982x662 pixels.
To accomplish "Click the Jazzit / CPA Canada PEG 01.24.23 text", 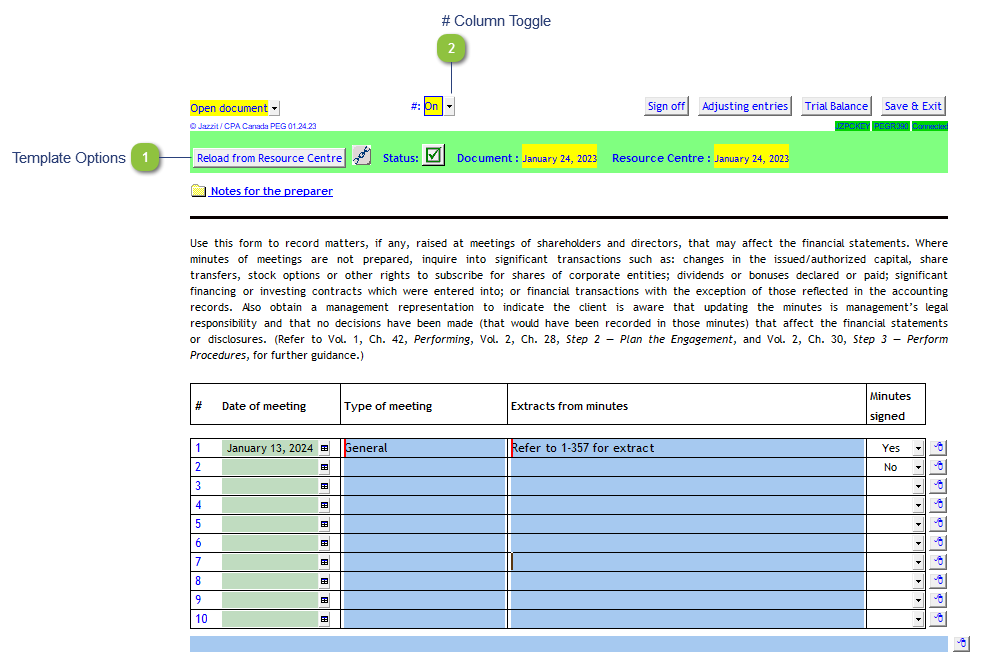I will [x=253, y=127].
